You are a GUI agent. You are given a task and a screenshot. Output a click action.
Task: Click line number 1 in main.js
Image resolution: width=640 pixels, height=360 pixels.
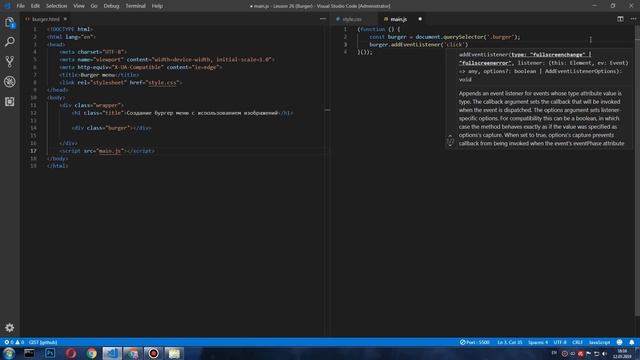pos(345,29)
